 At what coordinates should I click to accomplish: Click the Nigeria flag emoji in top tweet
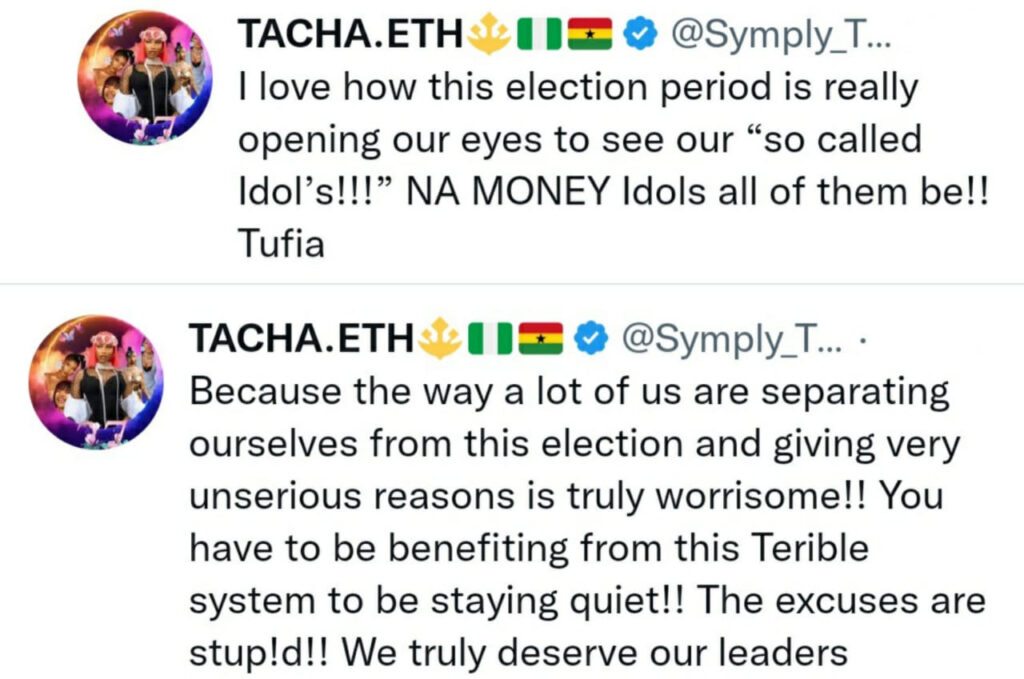[535, 36]
